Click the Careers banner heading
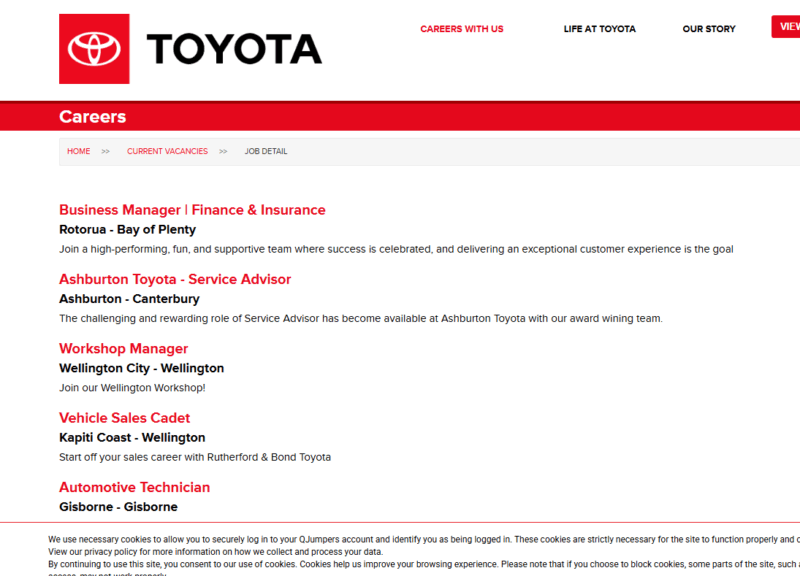This screenshot has height=576, width=800. [x=92, y=117]
